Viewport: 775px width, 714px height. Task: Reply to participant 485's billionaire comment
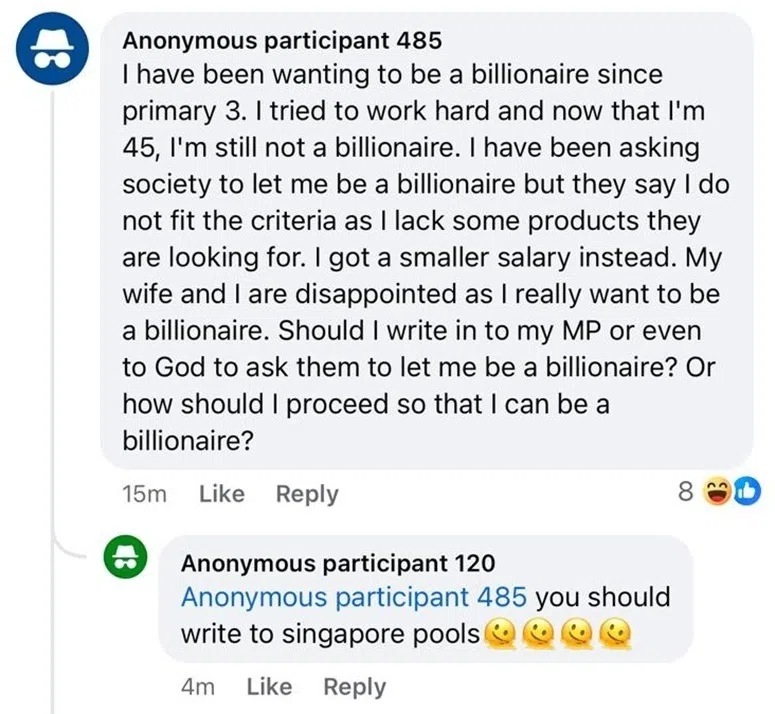pyautogui.click(x=307, y=494)
